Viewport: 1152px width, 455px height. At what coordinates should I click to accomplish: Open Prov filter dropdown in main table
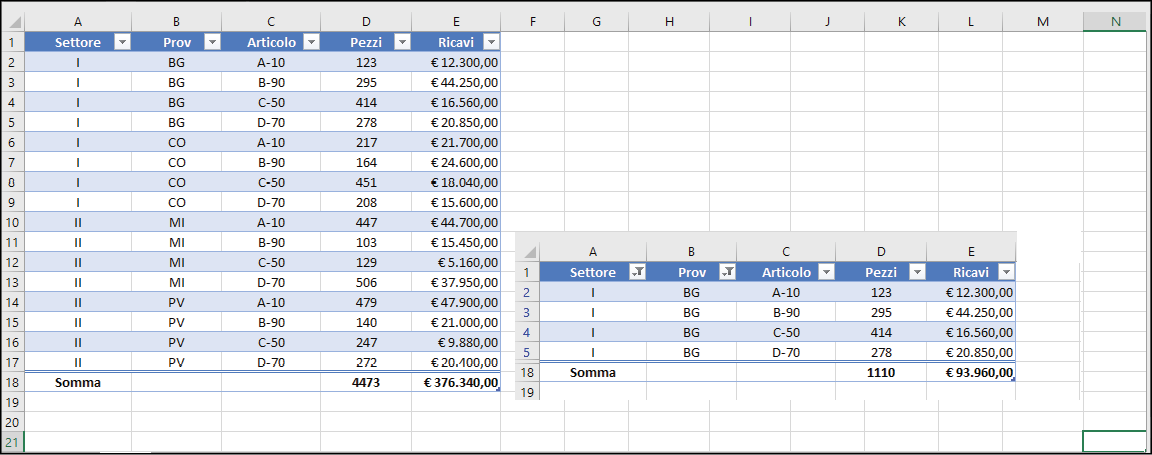pyautogui.click(x=212, y=43)
